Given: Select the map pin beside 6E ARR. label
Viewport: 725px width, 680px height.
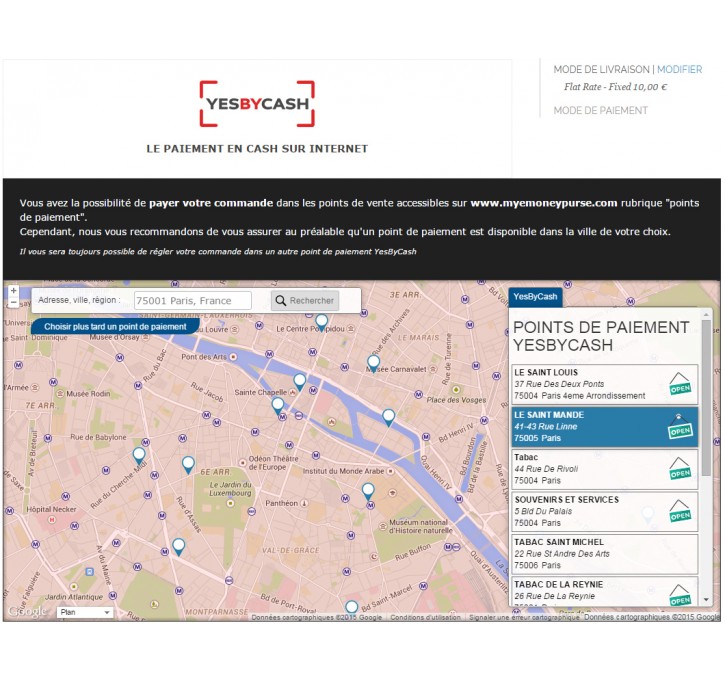Looking at the screenshot, I should [x=188, y=465].
